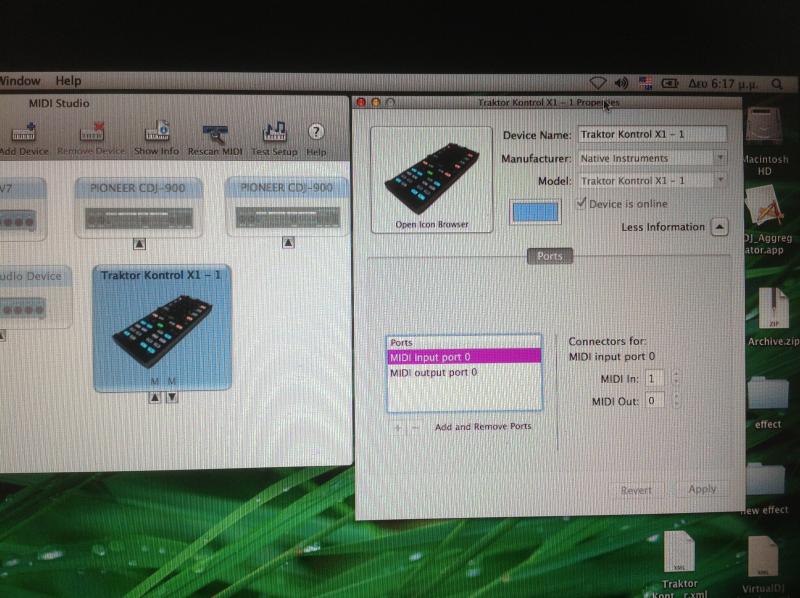Adjust the MIDI Out stepper arrows
Image resolution: width=800 pixels, height=598 pixels.
676,400
